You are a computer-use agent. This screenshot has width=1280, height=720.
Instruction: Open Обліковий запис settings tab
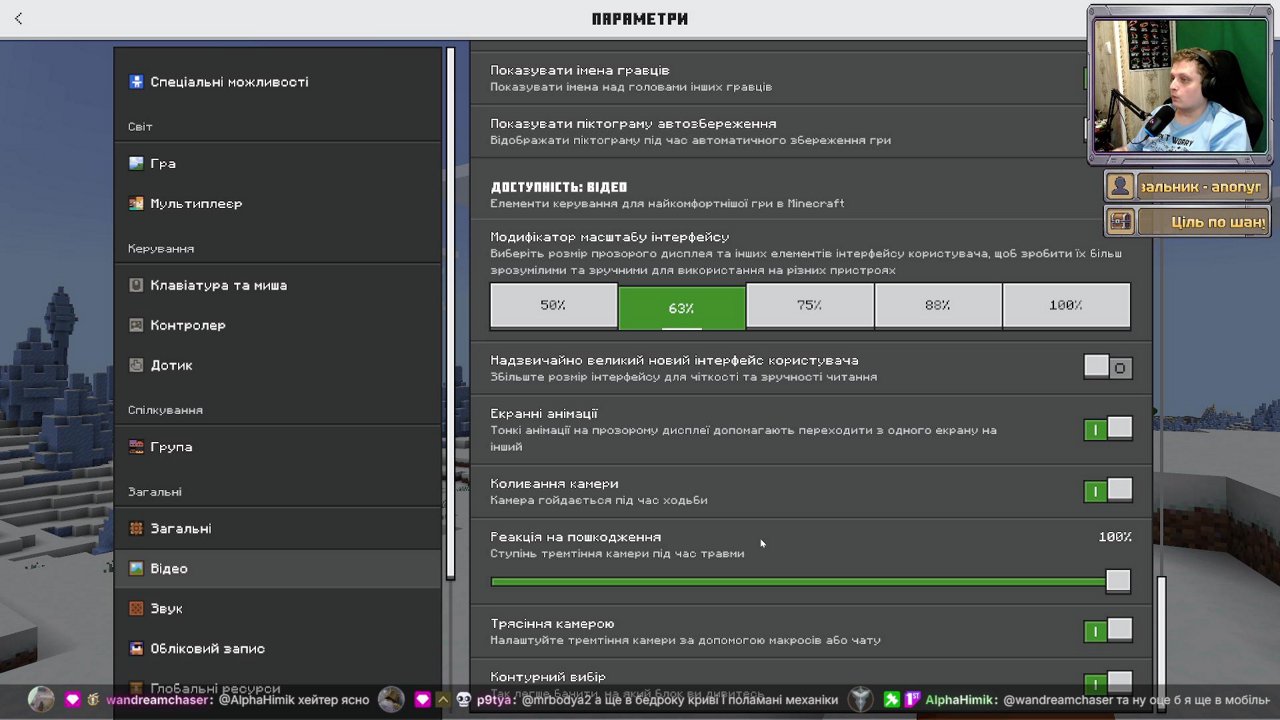point(277,648)
